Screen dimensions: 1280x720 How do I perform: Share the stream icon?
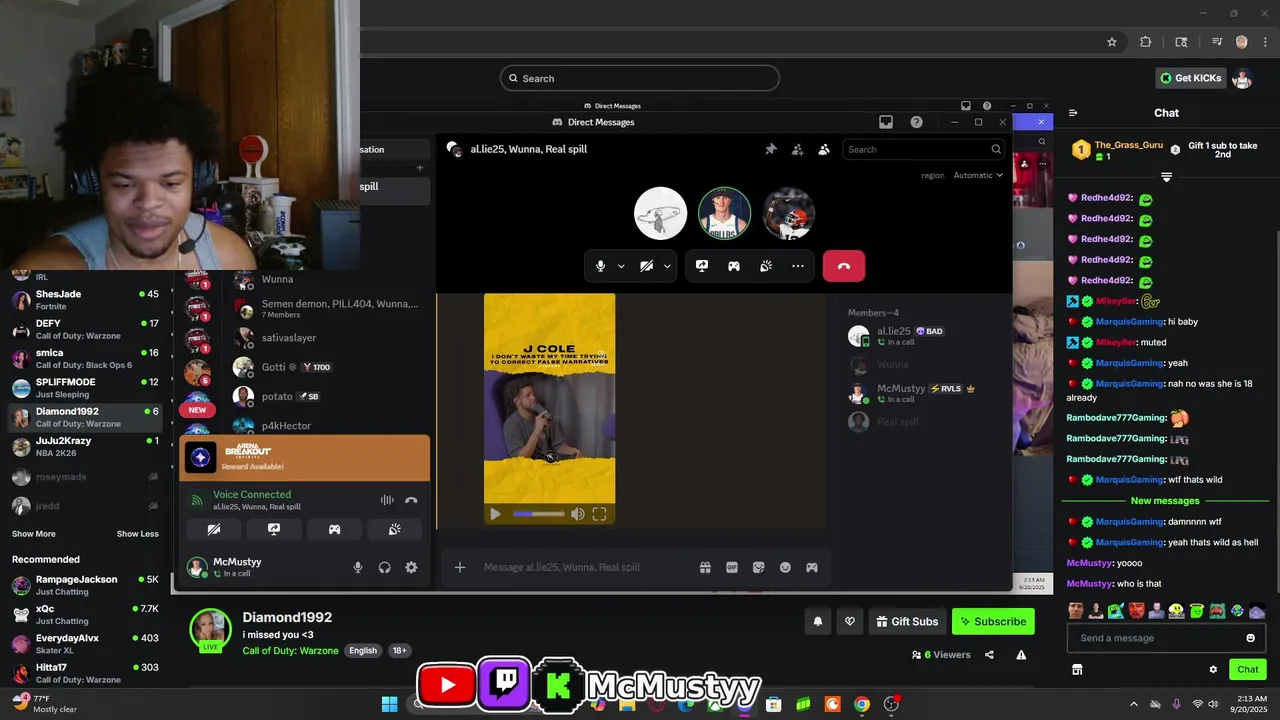click(989, 655)
